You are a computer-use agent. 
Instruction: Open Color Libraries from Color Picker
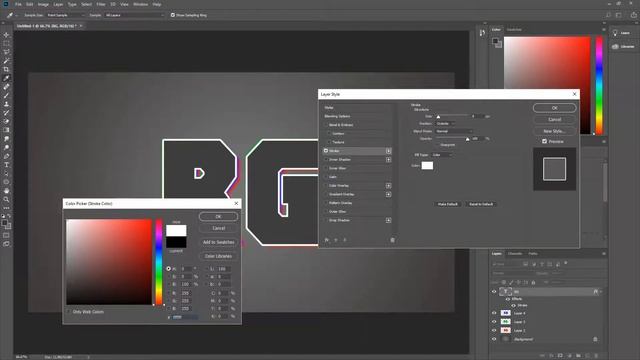pos(218,256)
